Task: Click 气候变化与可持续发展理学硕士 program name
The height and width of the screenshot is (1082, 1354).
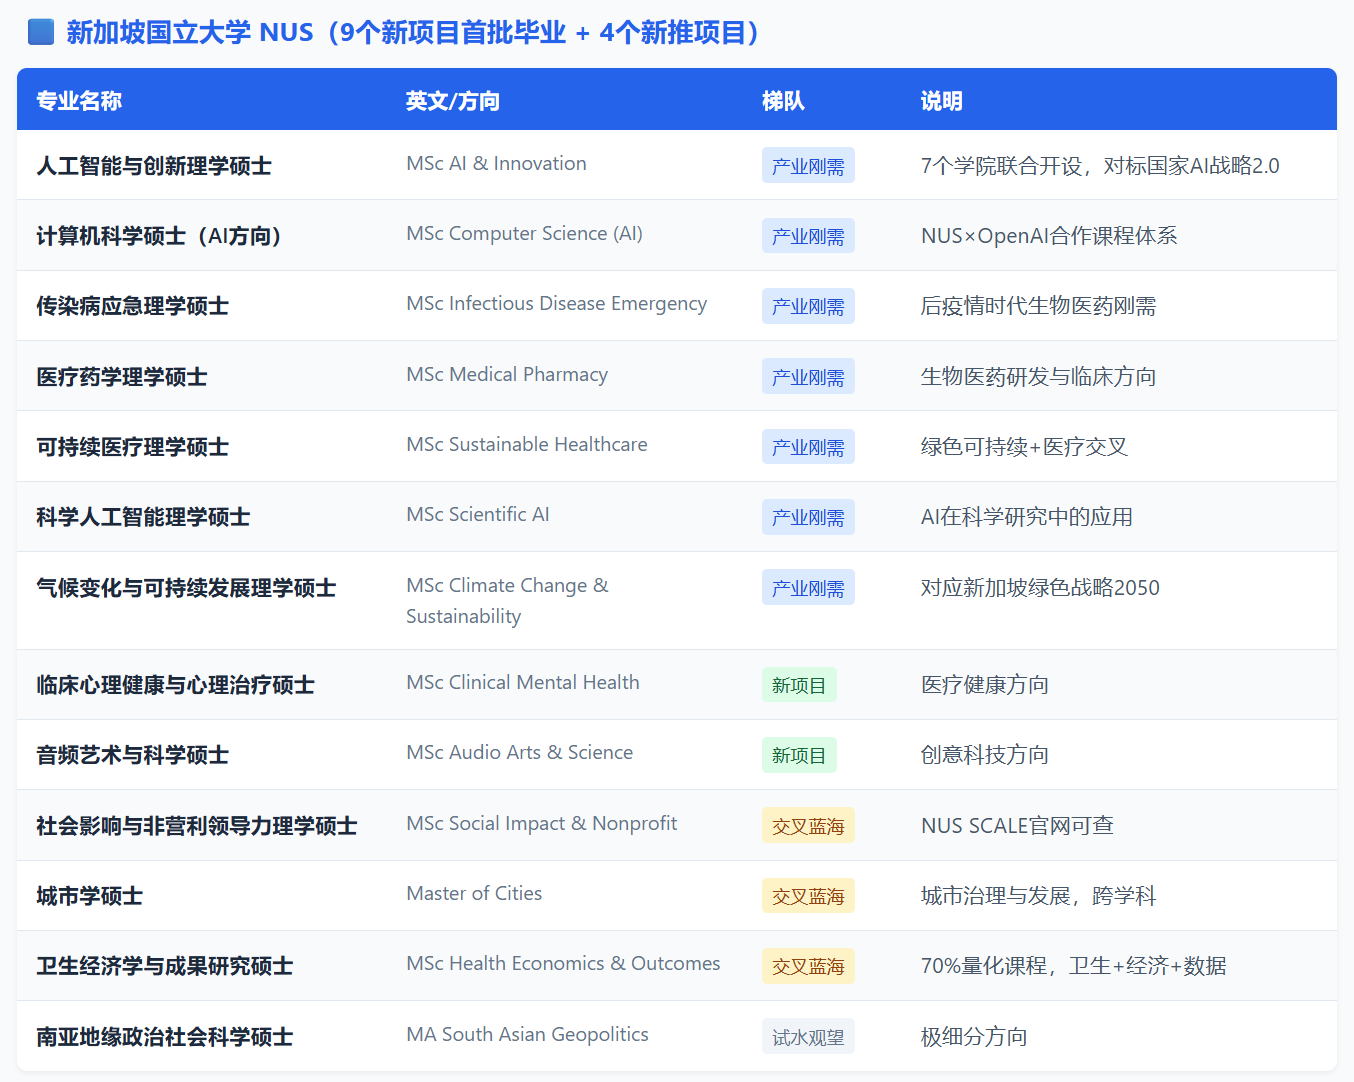Action: [x=186, y=588]
